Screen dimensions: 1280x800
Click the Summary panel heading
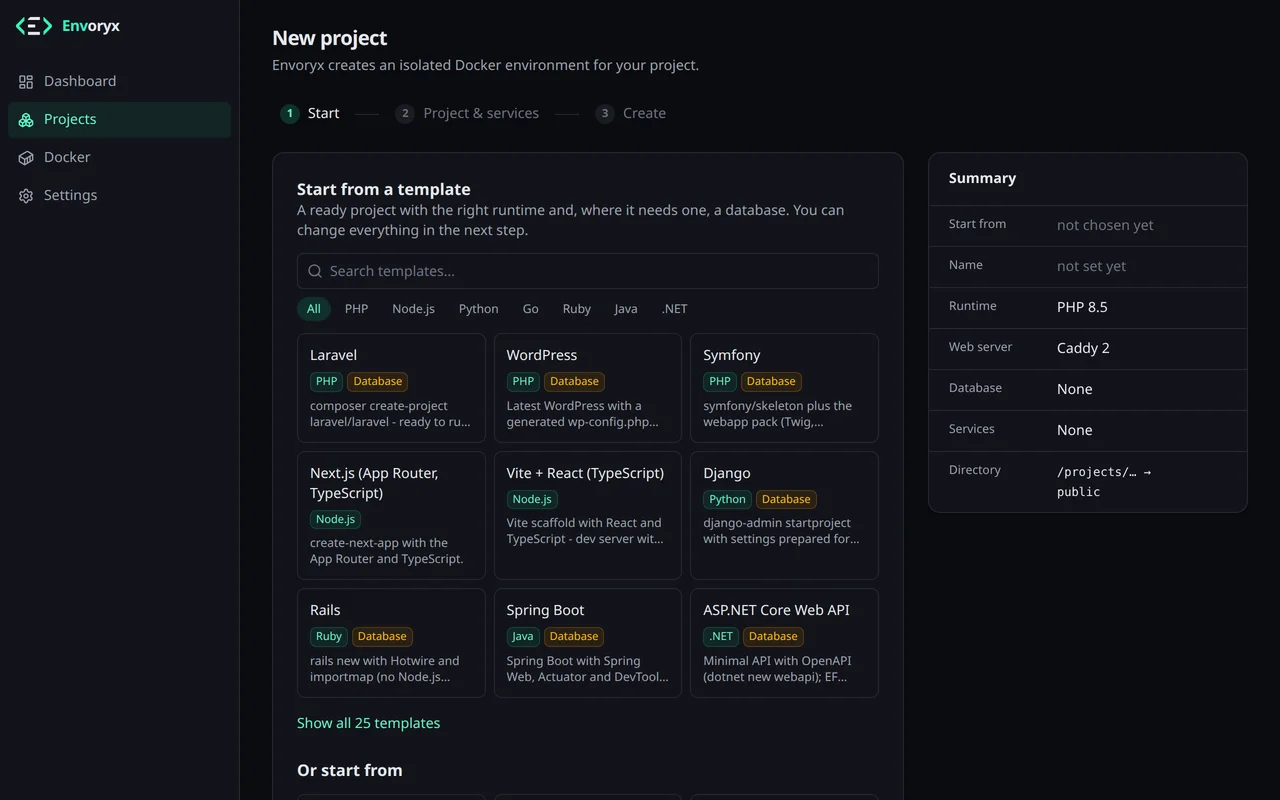click(982, 178)
